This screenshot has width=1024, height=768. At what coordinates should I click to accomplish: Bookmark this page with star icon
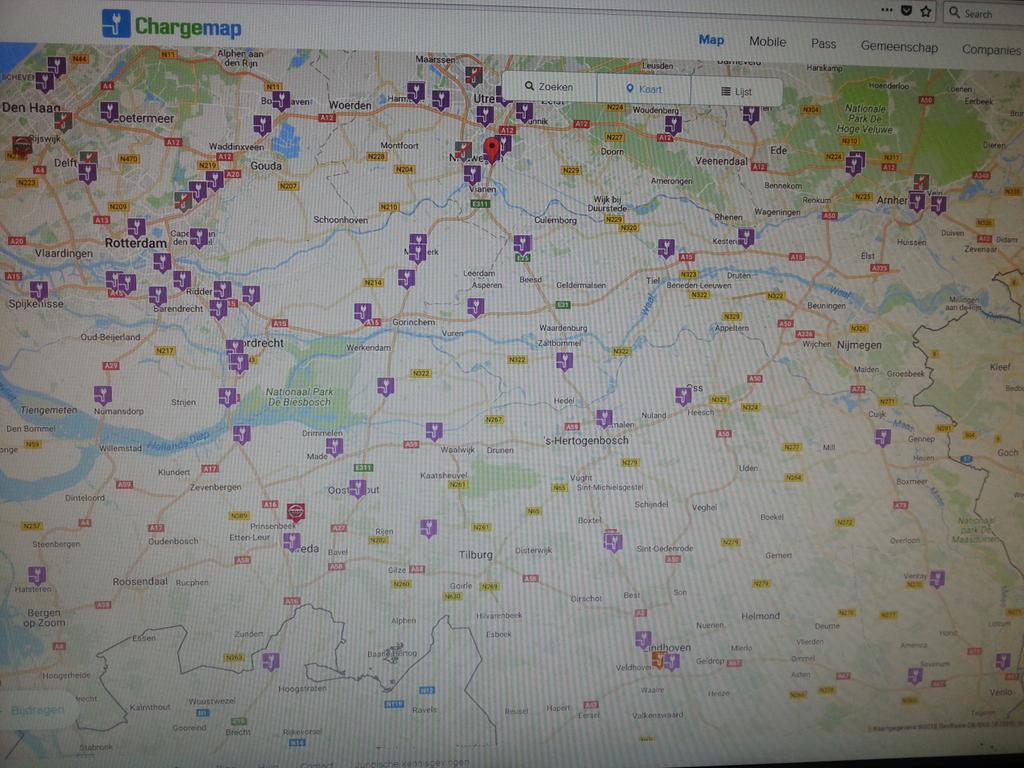(x=925, y=11)
